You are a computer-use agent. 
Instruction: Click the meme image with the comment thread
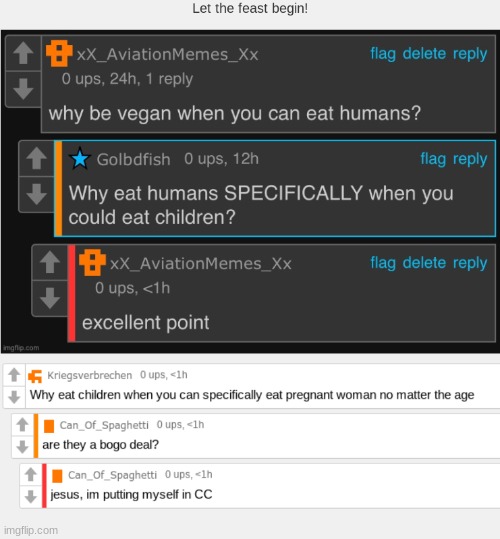250,191
